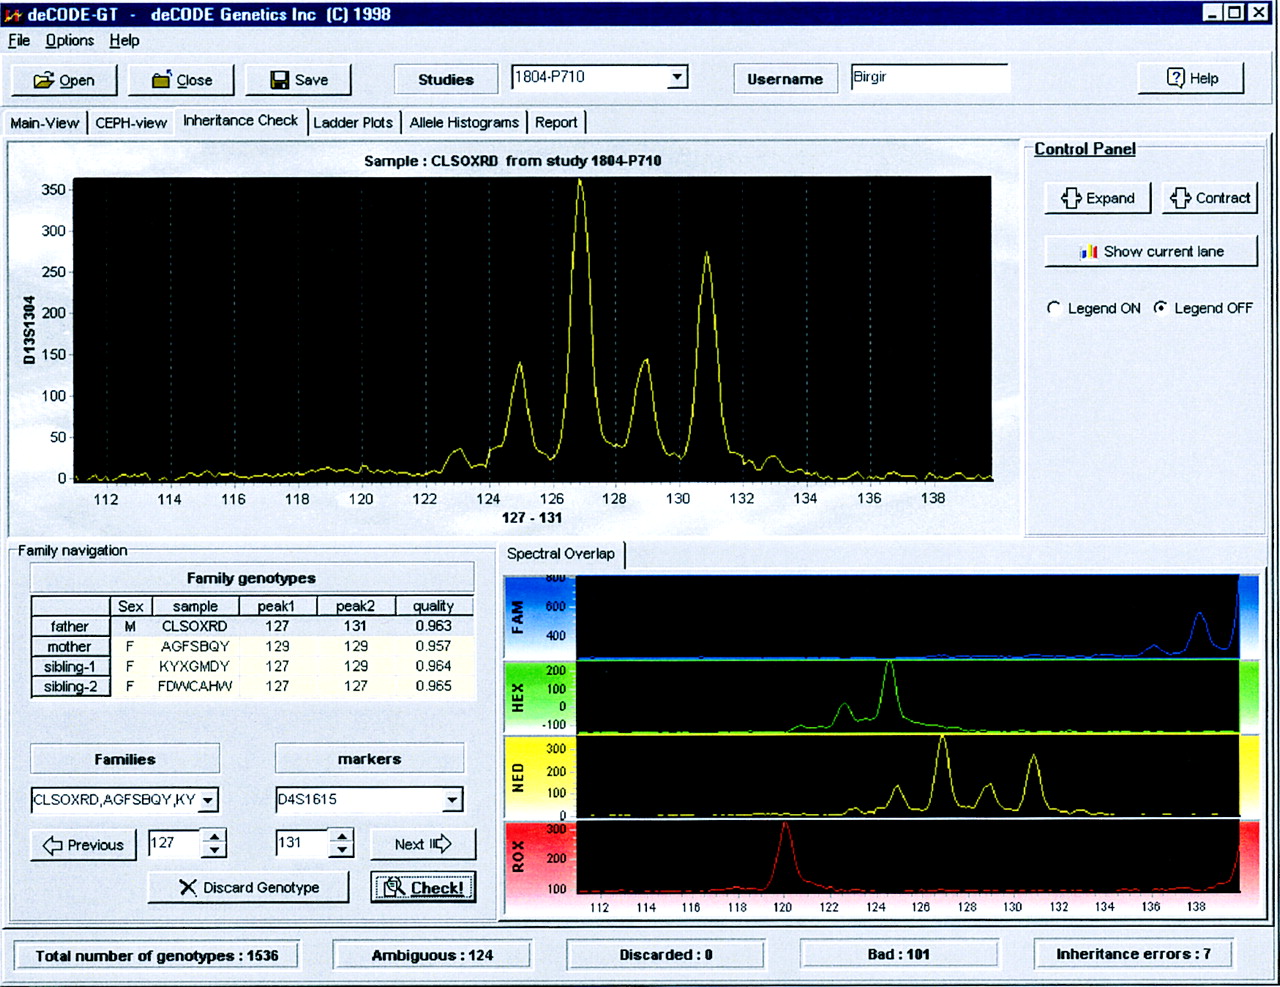This screenshot has width=1280, height=987.
Task: Open the markers dropdown D4S1615
Action: click(453, 800)
